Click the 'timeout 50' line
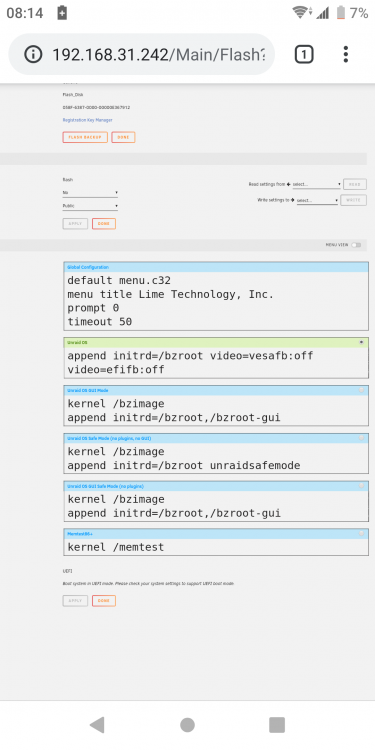 99,321
